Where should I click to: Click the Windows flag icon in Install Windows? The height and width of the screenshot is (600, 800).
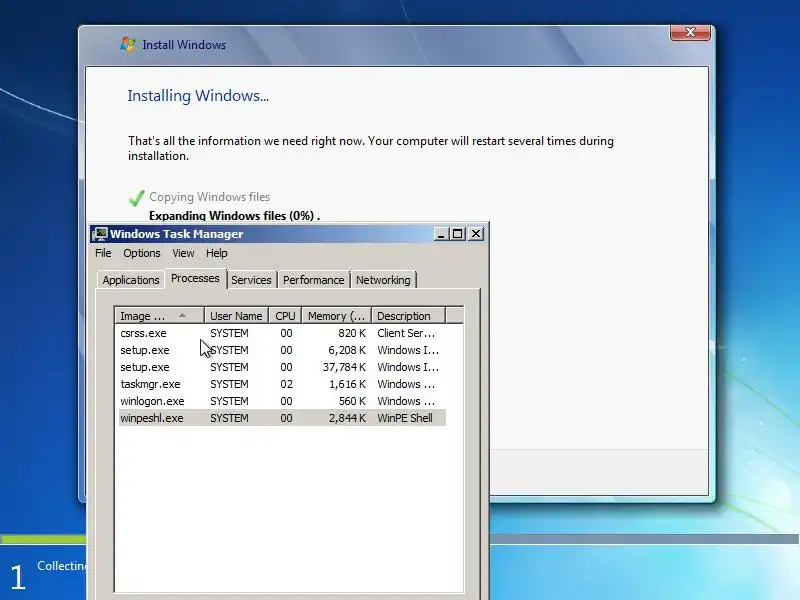[x=128, y=44]
